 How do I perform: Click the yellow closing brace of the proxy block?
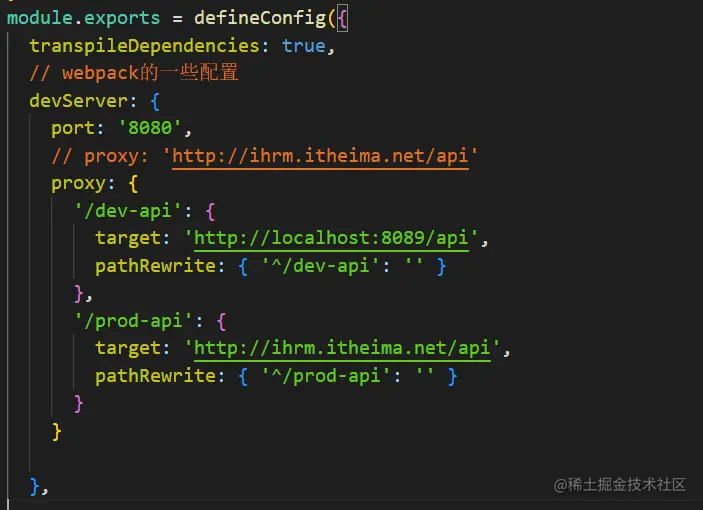point(56,432)
